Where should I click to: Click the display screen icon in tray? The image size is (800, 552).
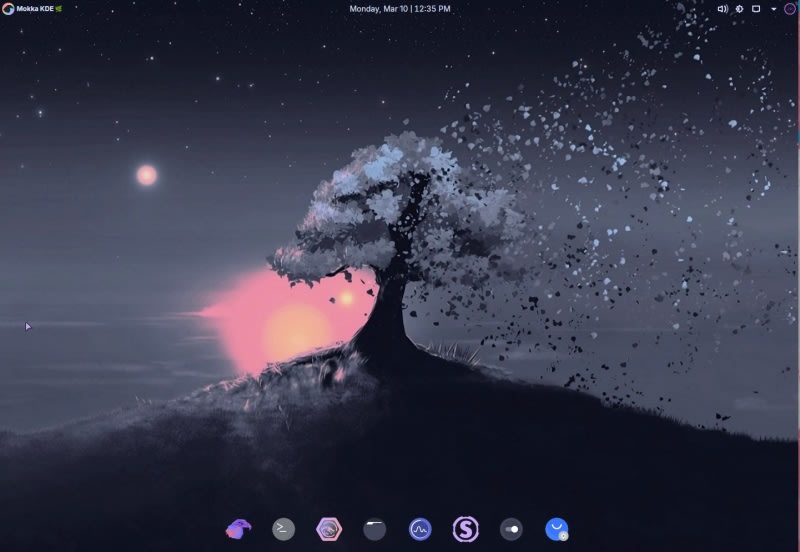[756, 8]
